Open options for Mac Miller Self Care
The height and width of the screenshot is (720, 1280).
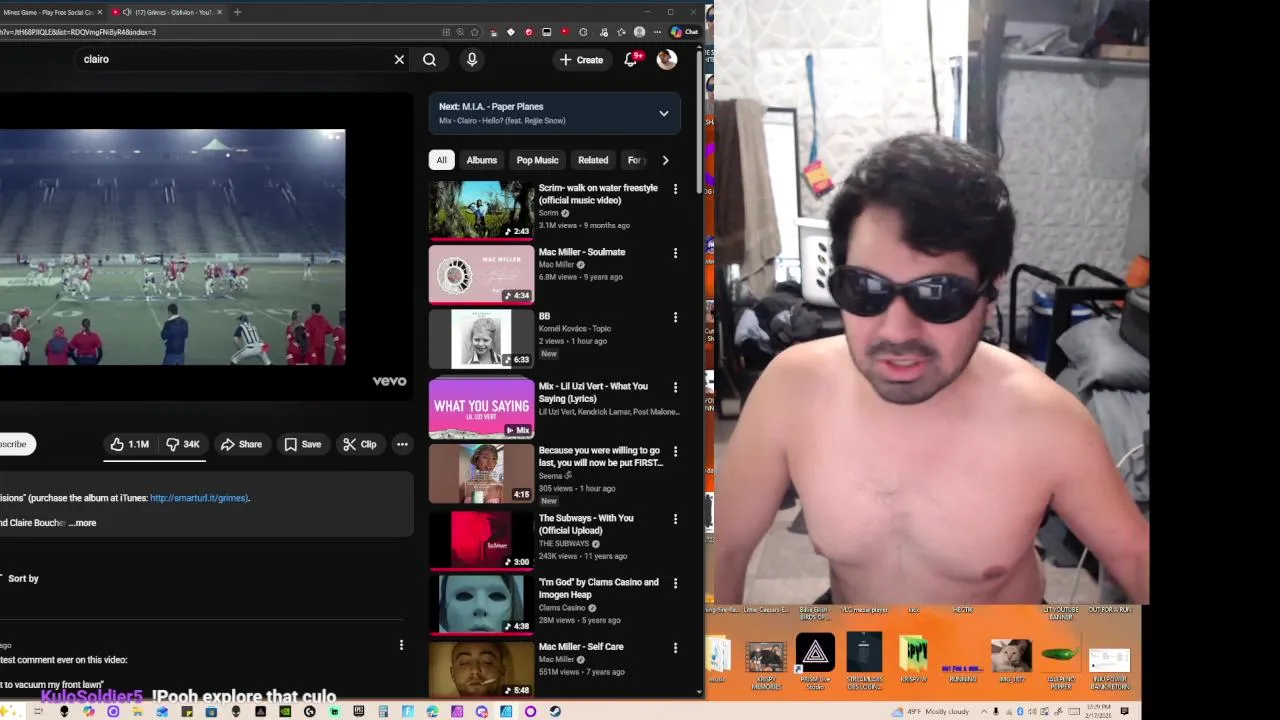click(x=675, y=647)
